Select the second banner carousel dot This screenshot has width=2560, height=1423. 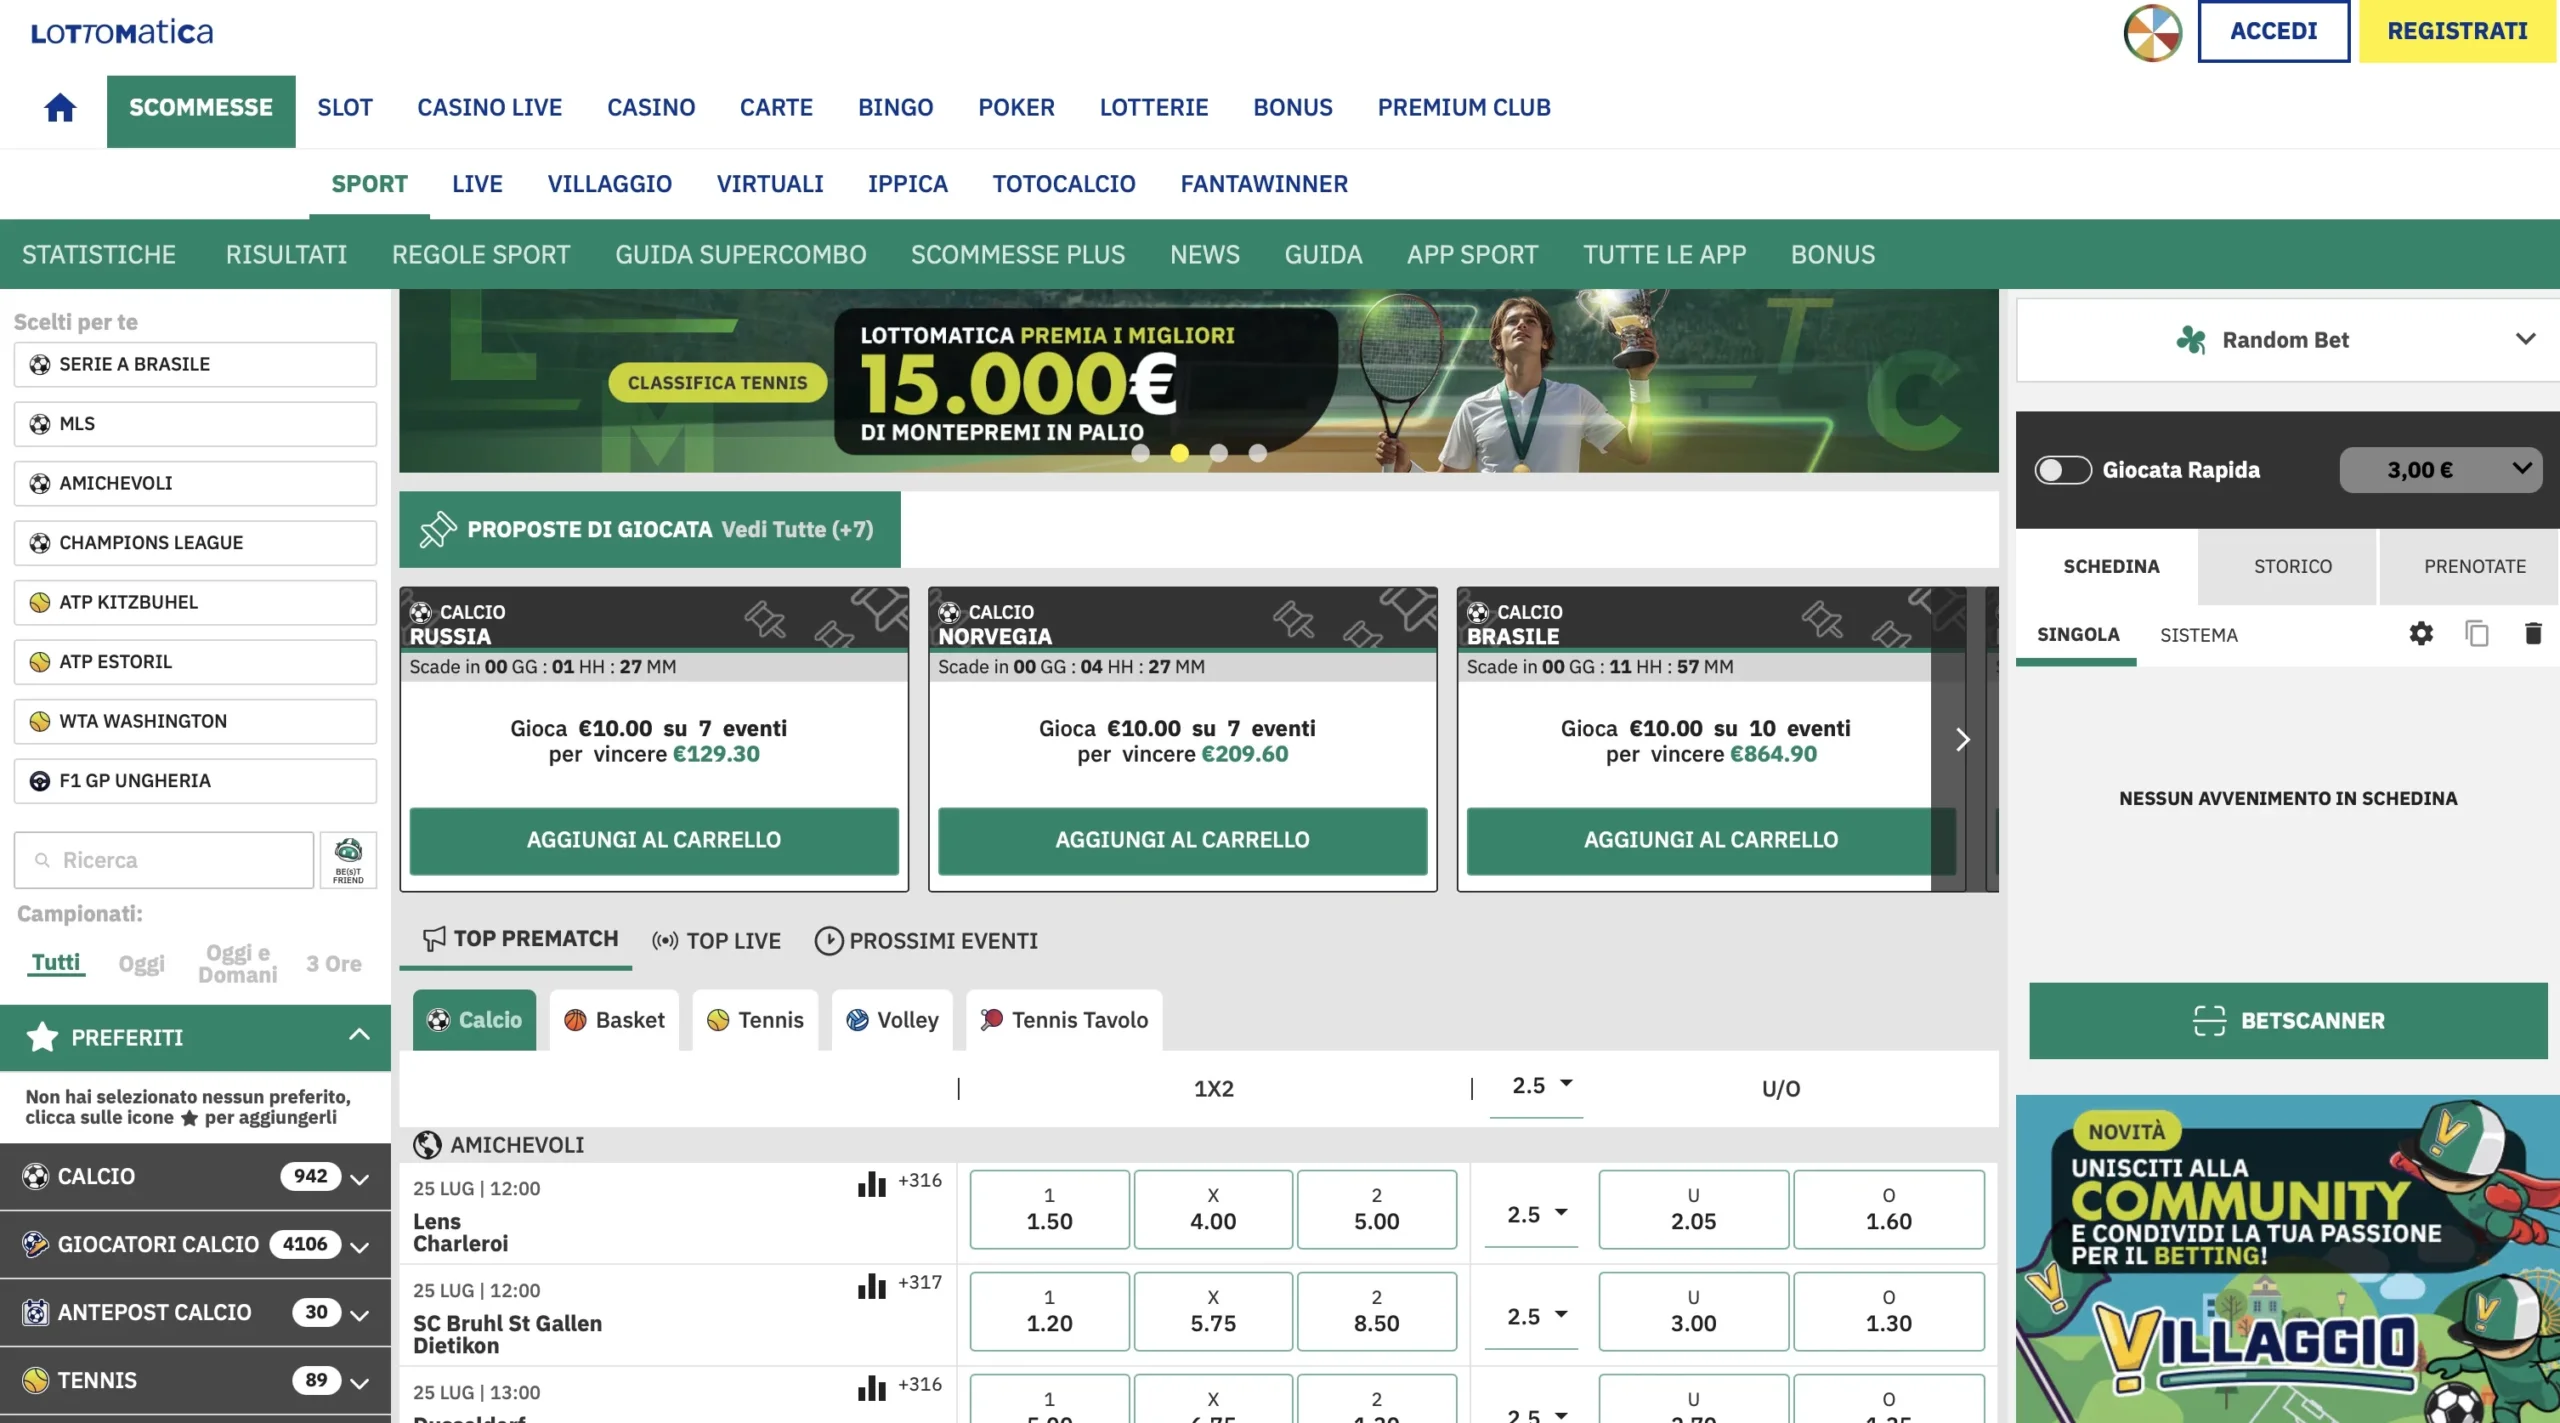pos(1179,453)
